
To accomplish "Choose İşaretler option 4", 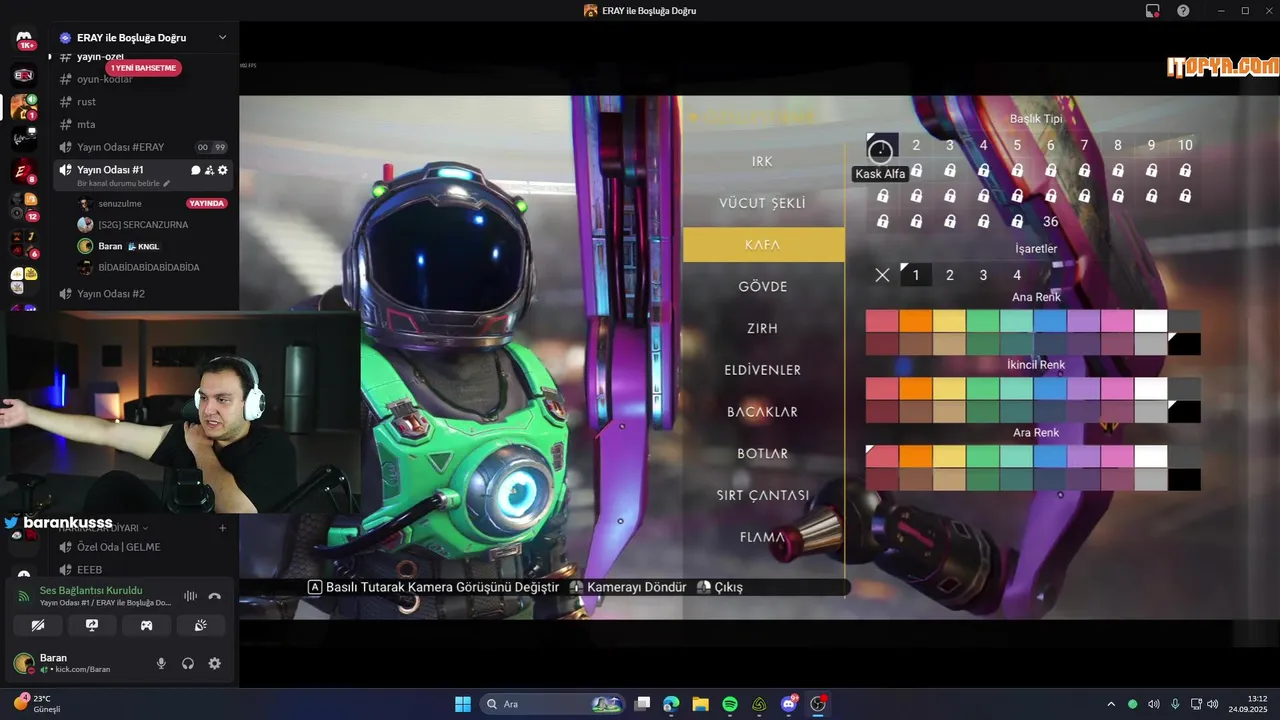I will [1017, 275].
